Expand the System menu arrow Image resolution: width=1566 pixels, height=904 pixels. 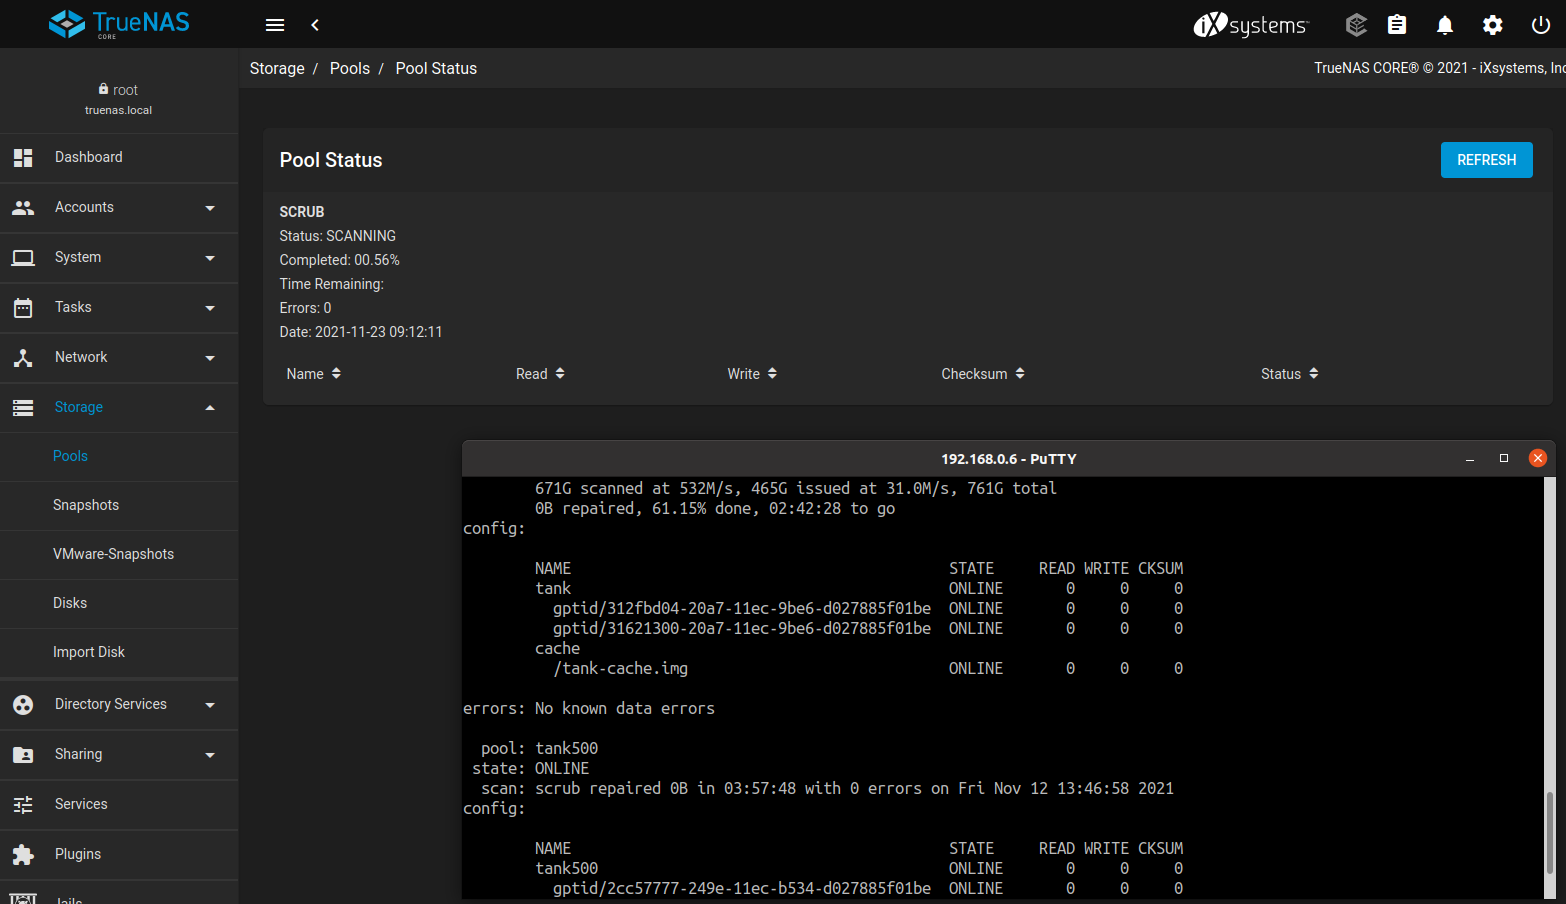(x=210, y=258)
